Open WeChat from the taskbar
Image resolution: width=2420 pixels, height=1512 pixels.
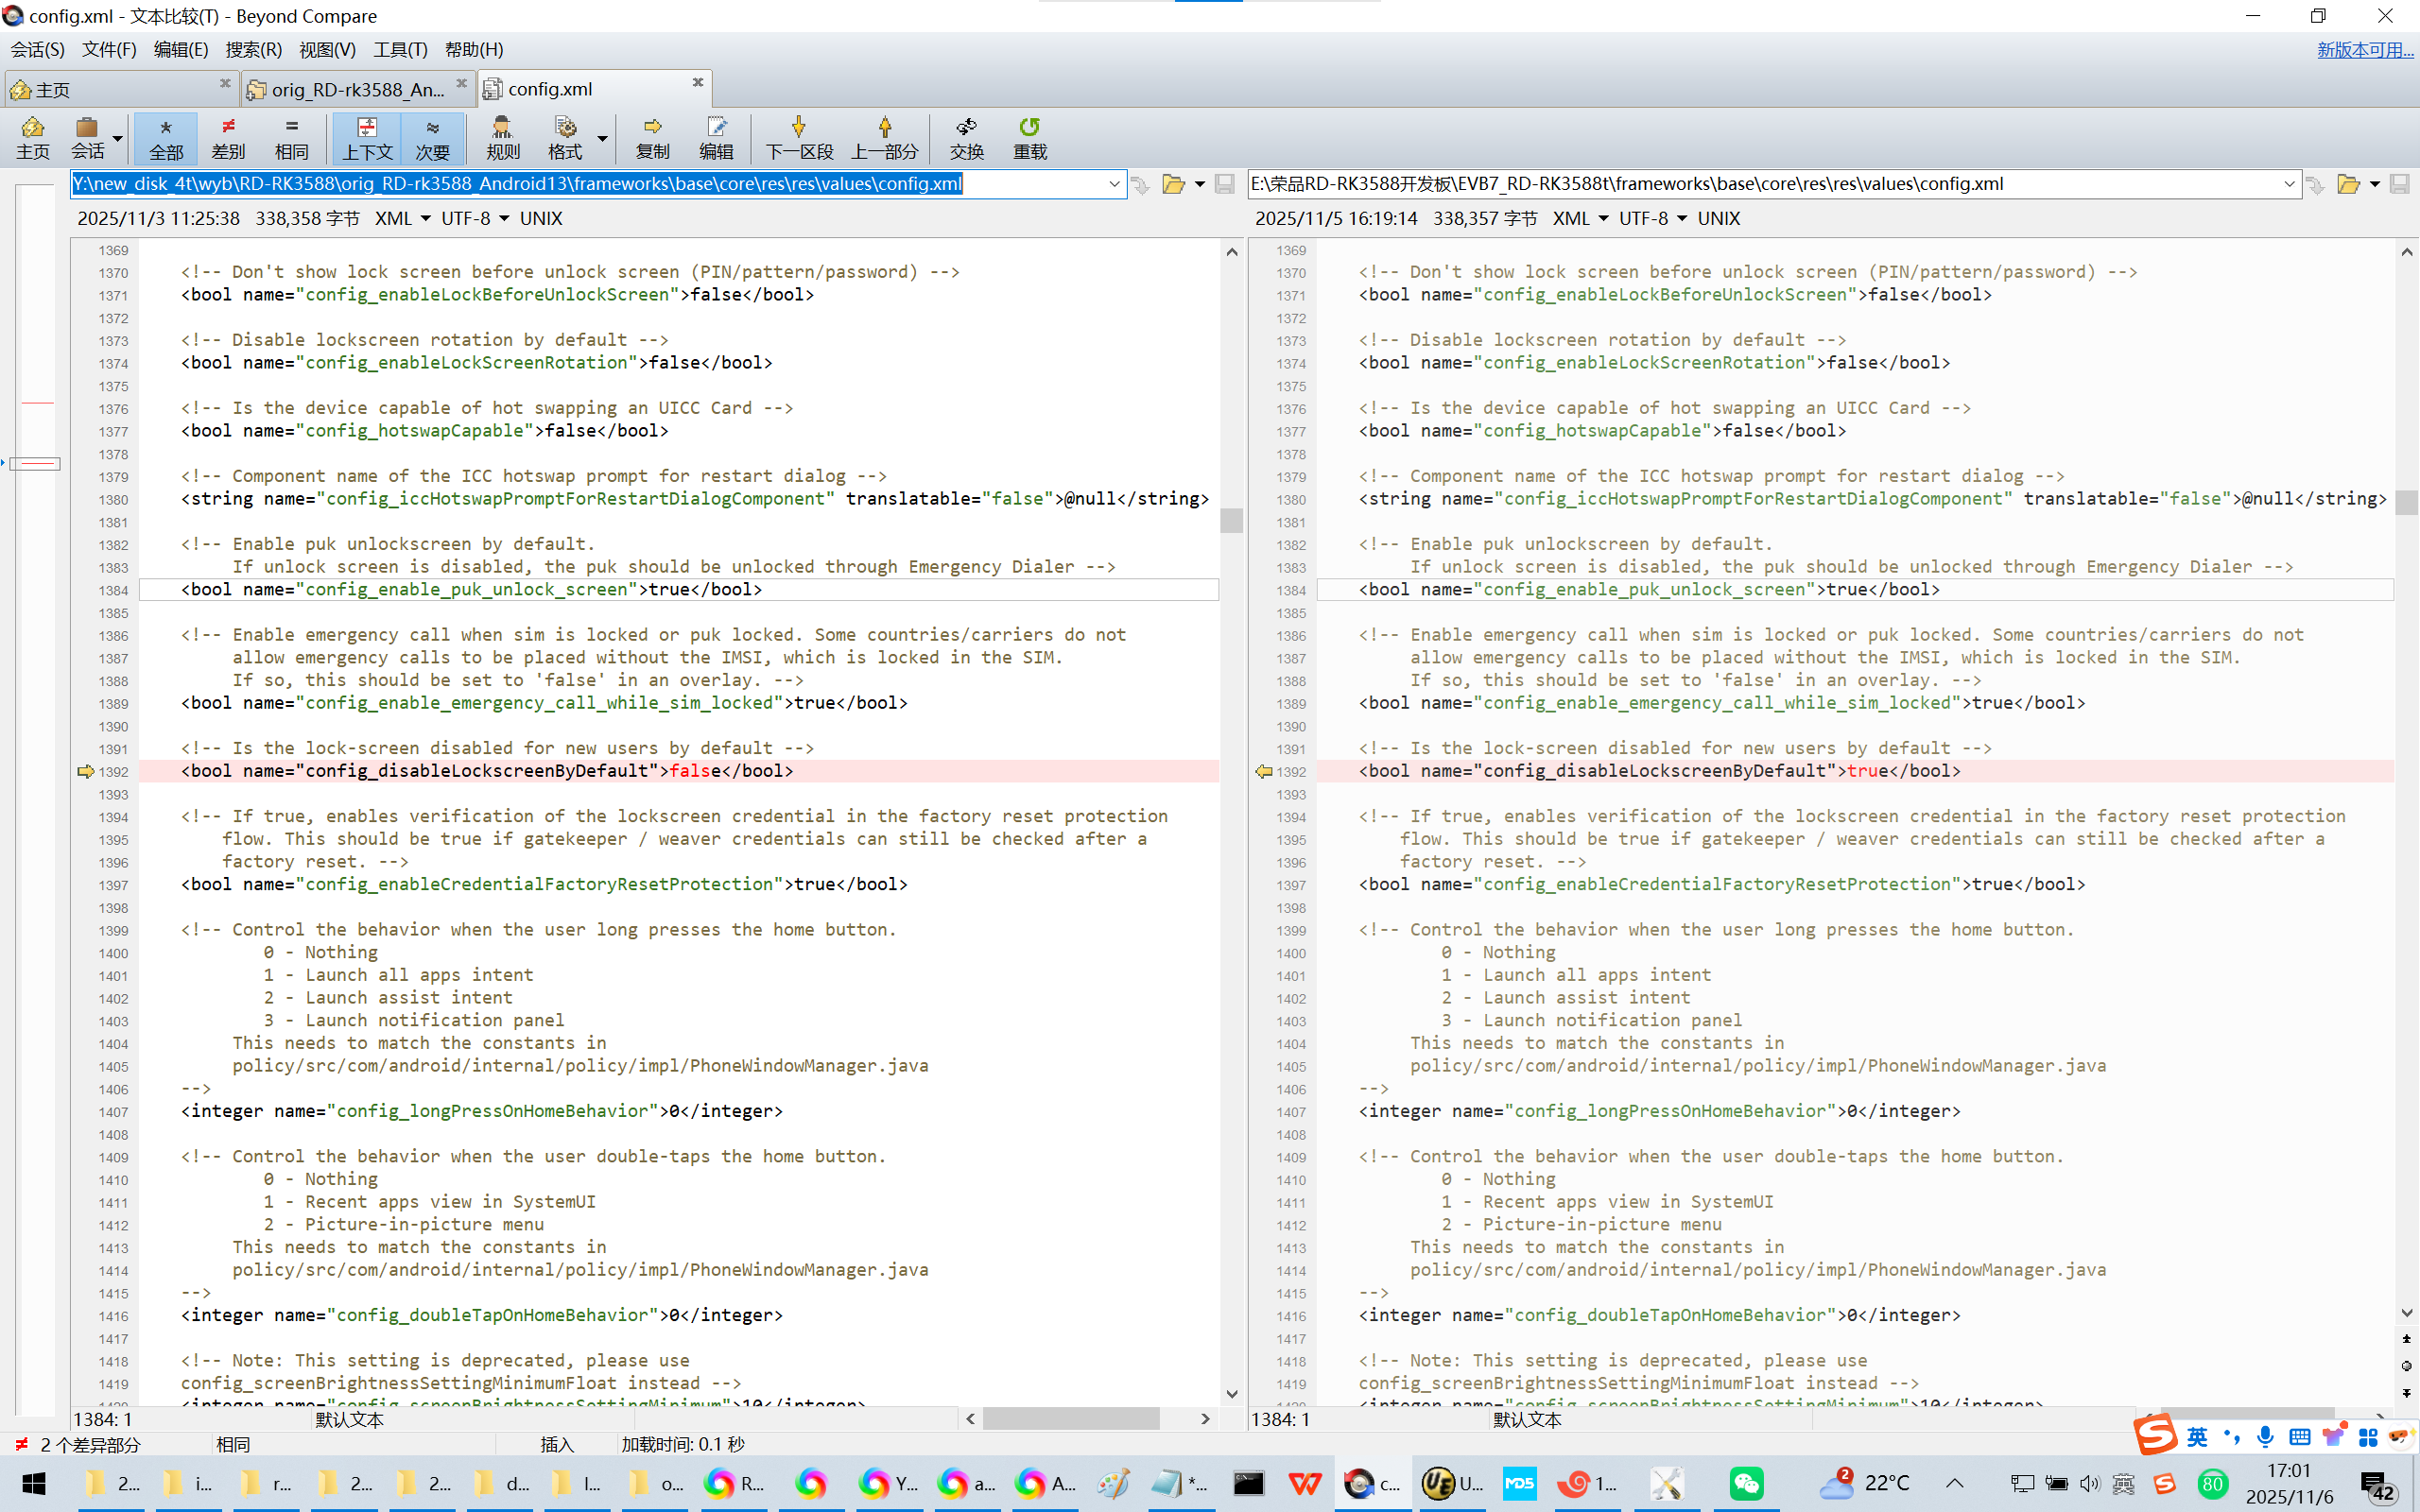tap(1746, 1483)
